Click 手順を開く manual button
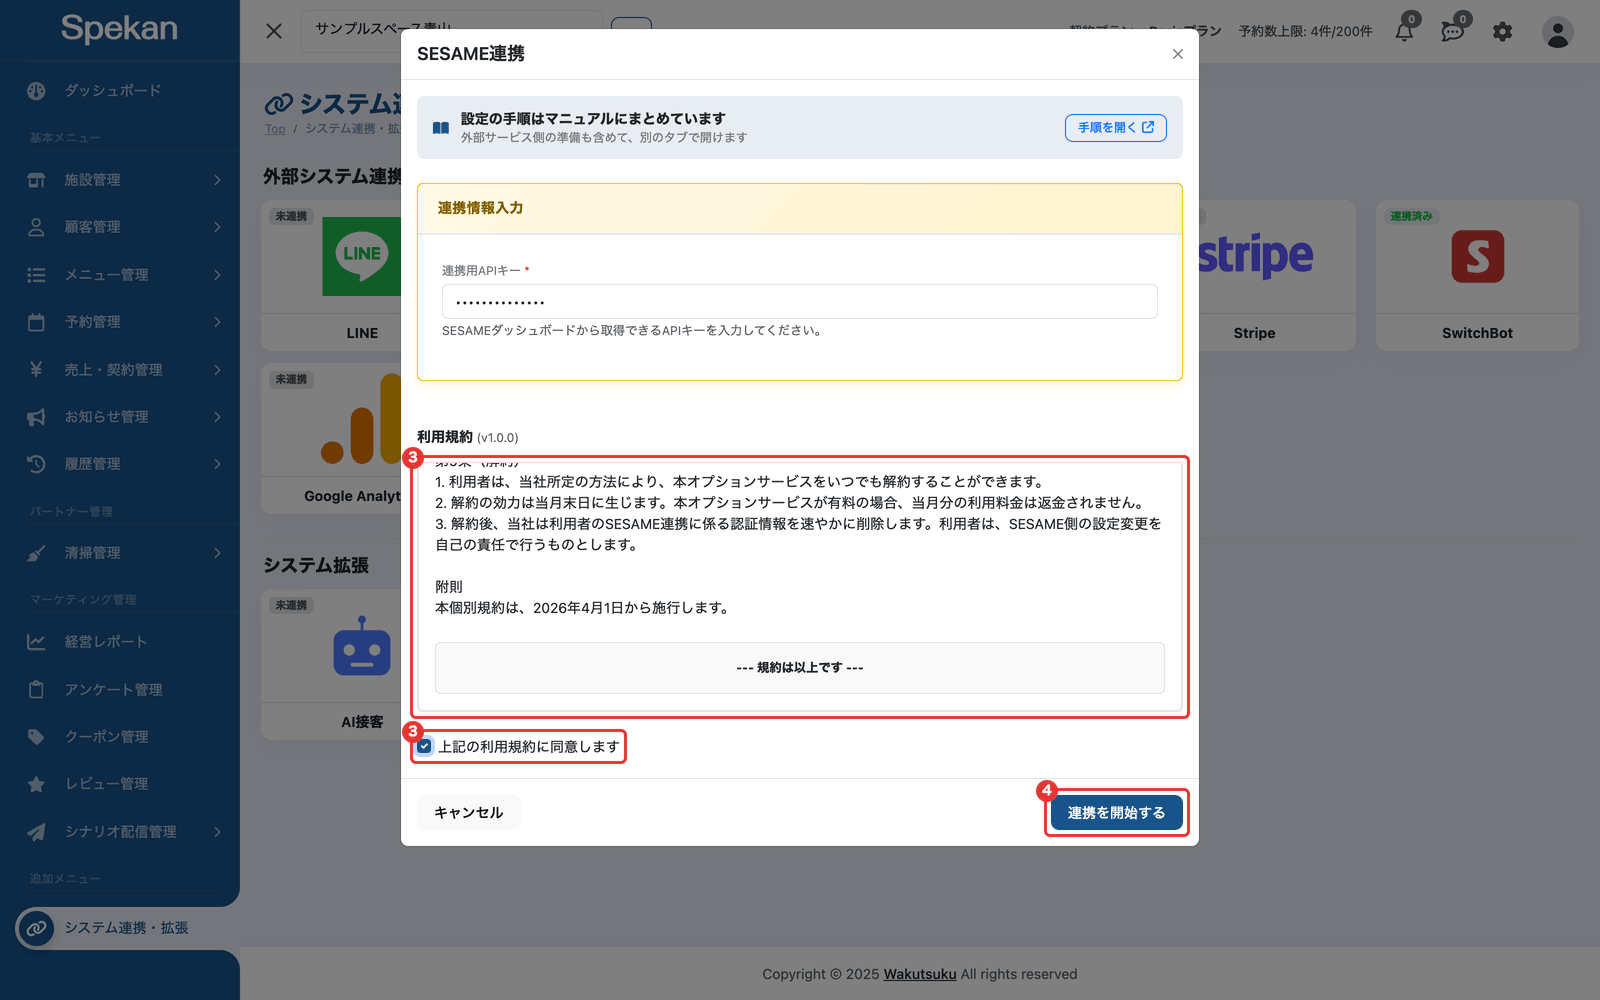1600x1000 pixels. [x=1116, y=128]
